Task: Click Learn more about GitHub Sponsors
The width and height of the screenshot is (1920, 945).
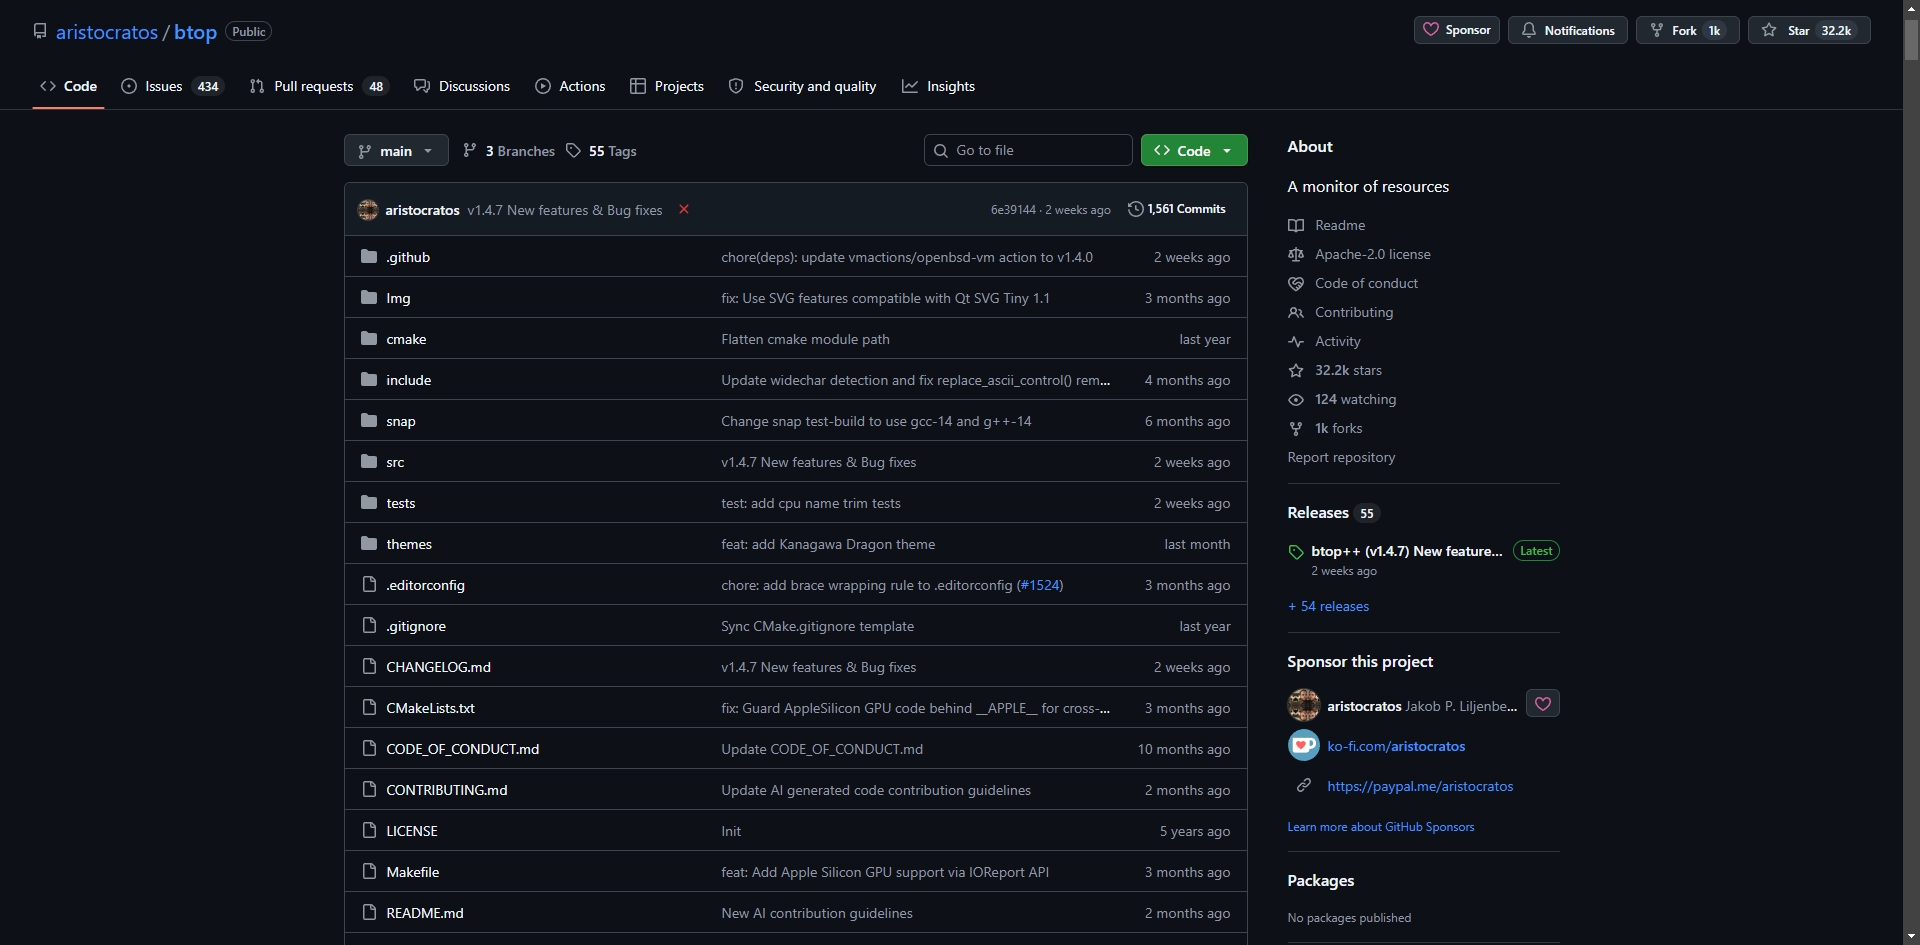Action: pyautogui.click(x=1380, y=827)
